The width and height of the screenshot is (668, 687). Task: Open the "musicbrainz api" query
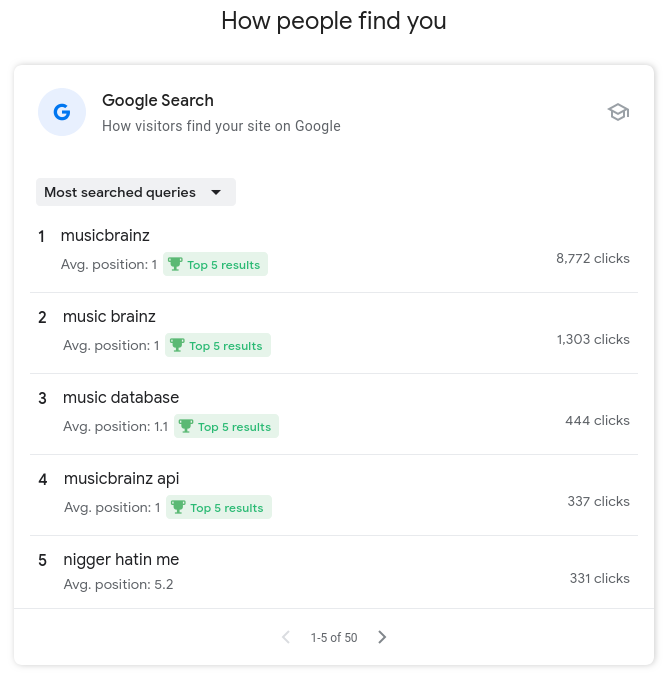[121, 479]
